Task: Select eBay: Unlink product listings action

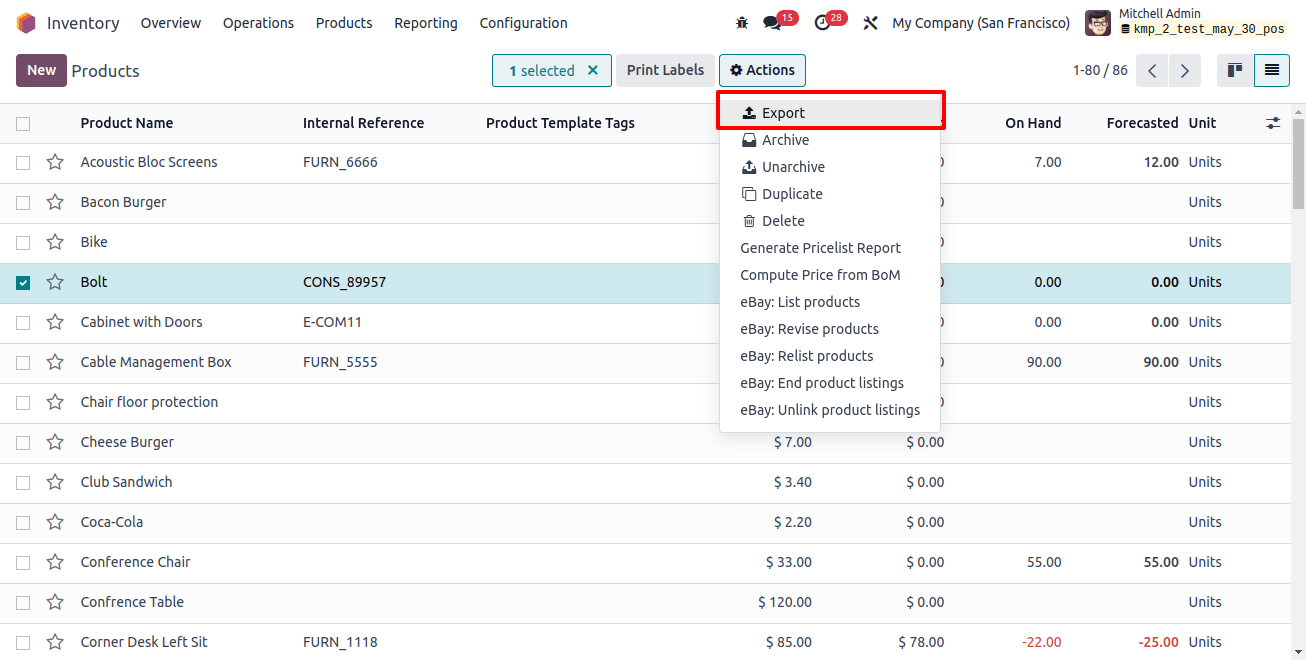Action: tap(830, 410)
